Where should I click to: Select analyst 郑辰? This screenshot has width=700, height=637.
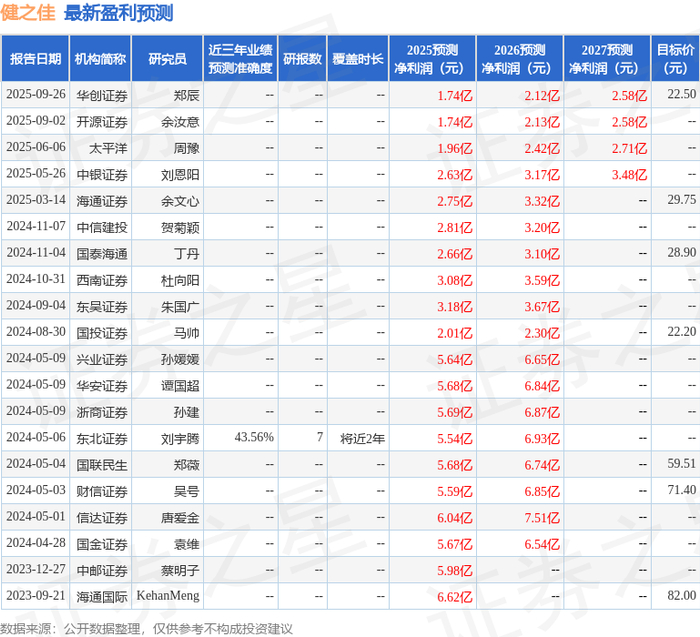click(x=187, y=96)
